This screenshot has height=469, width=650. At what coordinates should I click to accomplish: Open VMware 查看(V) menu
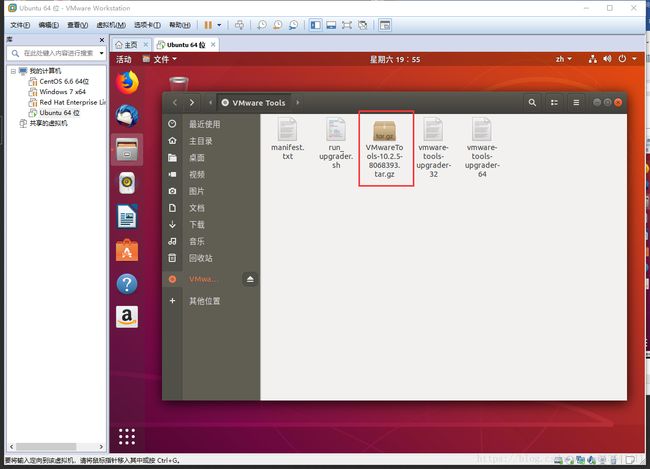tap(78, 25)
